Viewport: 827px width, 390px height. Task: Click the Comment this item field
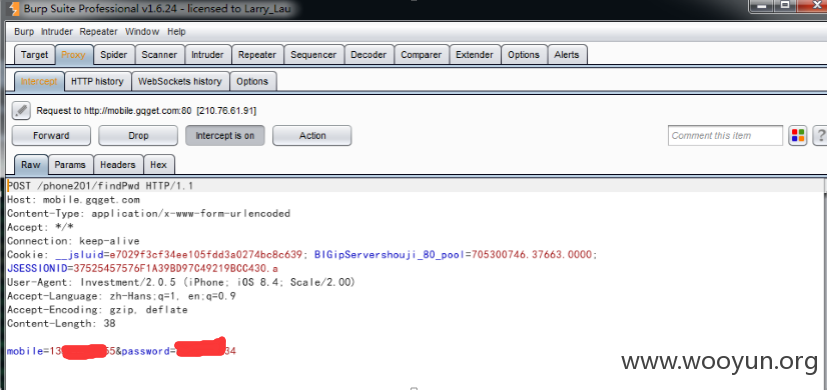(x=725, y=136)
